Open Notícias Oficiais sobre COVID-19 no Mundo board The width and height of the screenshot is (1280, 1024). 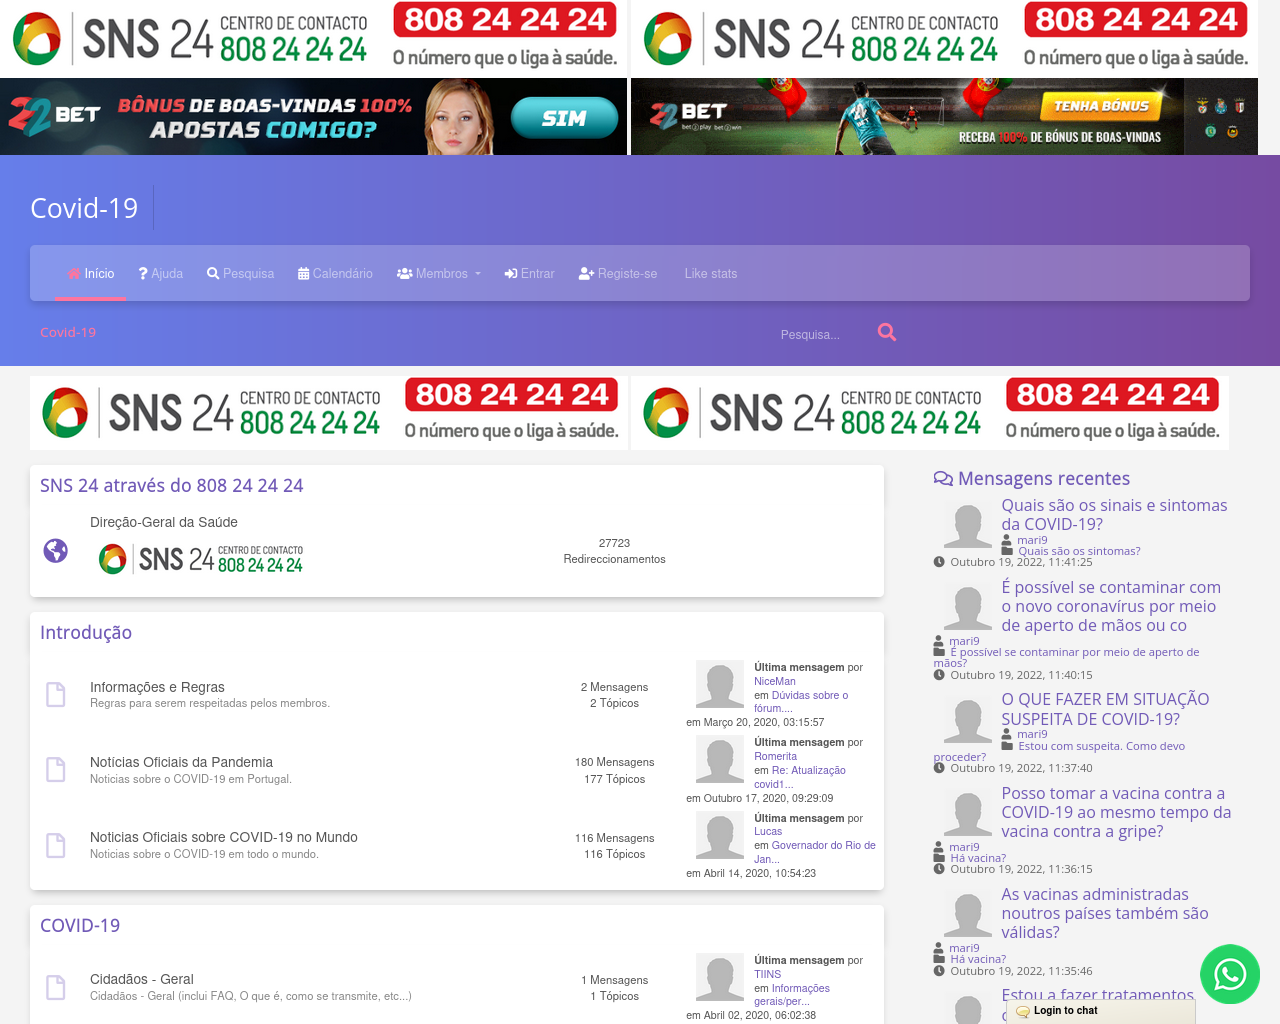tap(224, 837)
